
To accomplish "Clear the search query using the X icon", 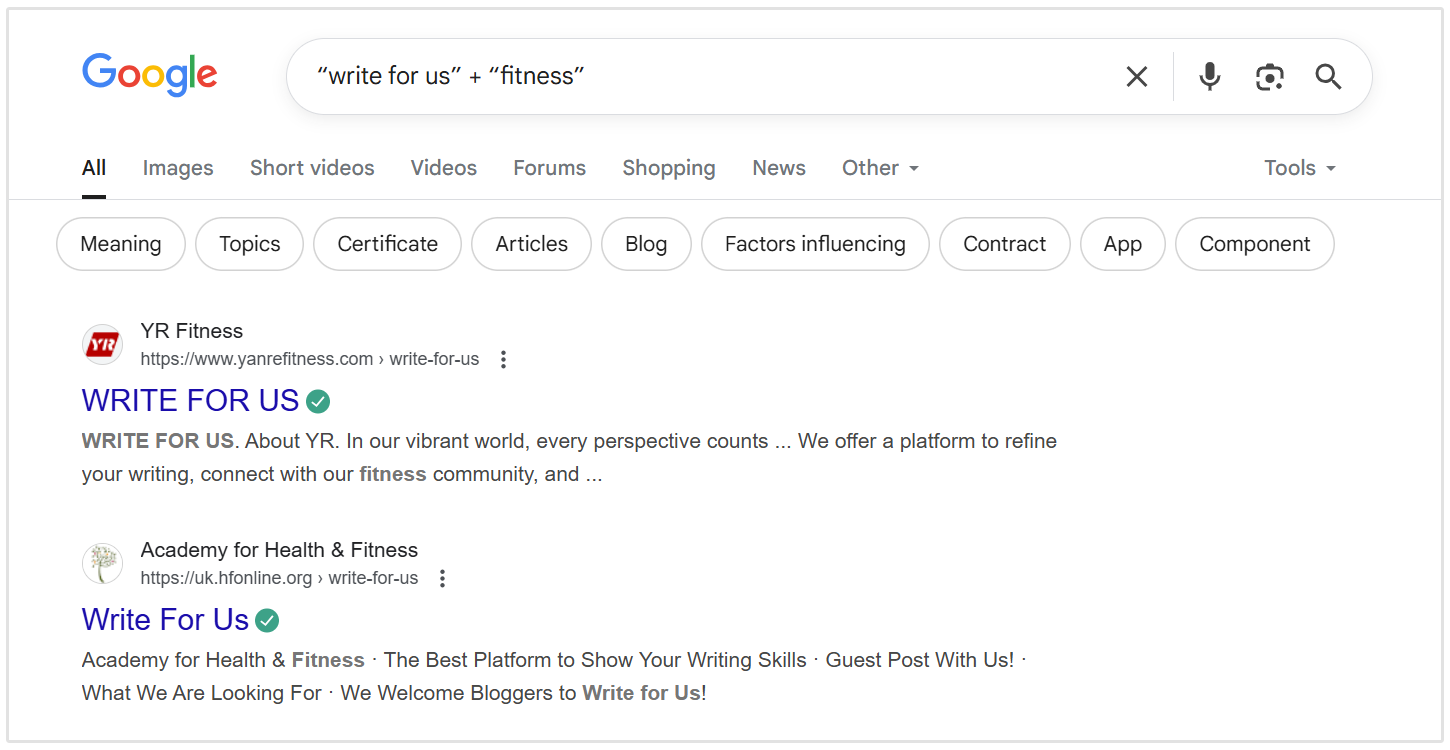I will [1136, 75].
